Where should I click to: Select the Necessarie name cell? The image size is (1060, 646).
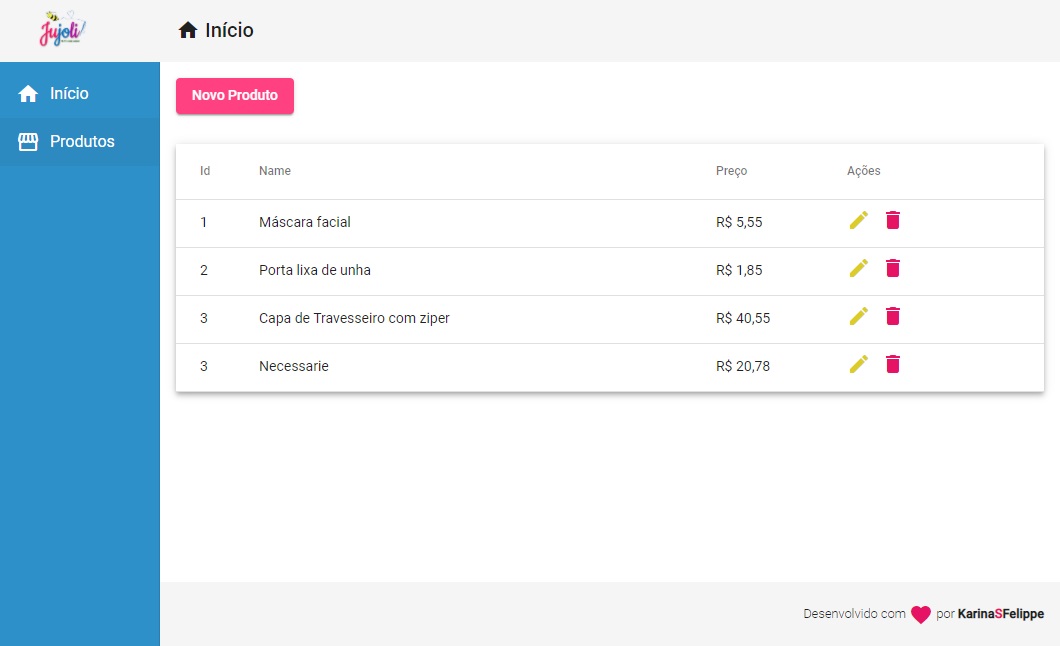click(x=293, y=366)
